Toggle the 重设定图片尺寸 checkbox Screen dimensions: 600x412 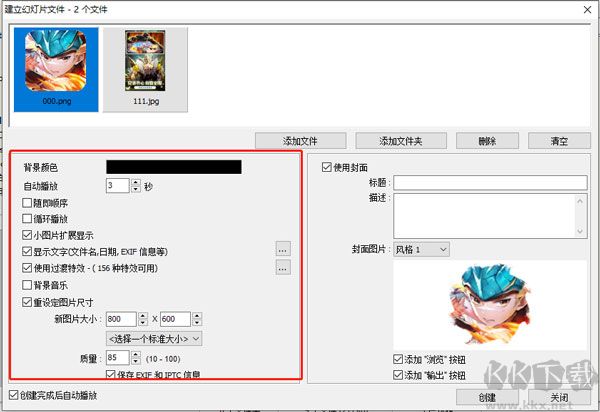tap(27, 302)
